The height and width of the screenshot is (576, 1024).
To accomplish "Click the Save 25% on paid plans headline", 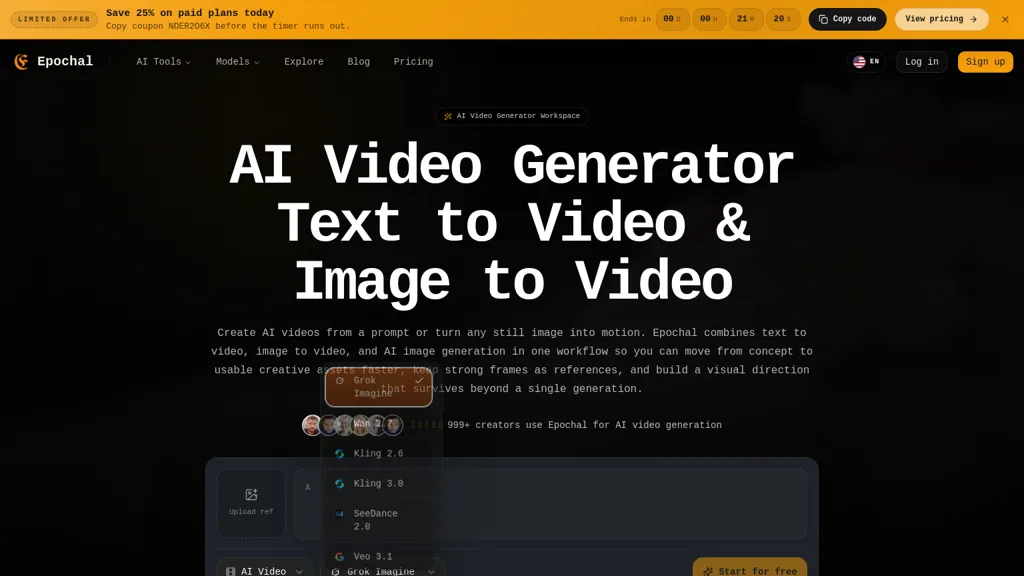I will point(190,13).
